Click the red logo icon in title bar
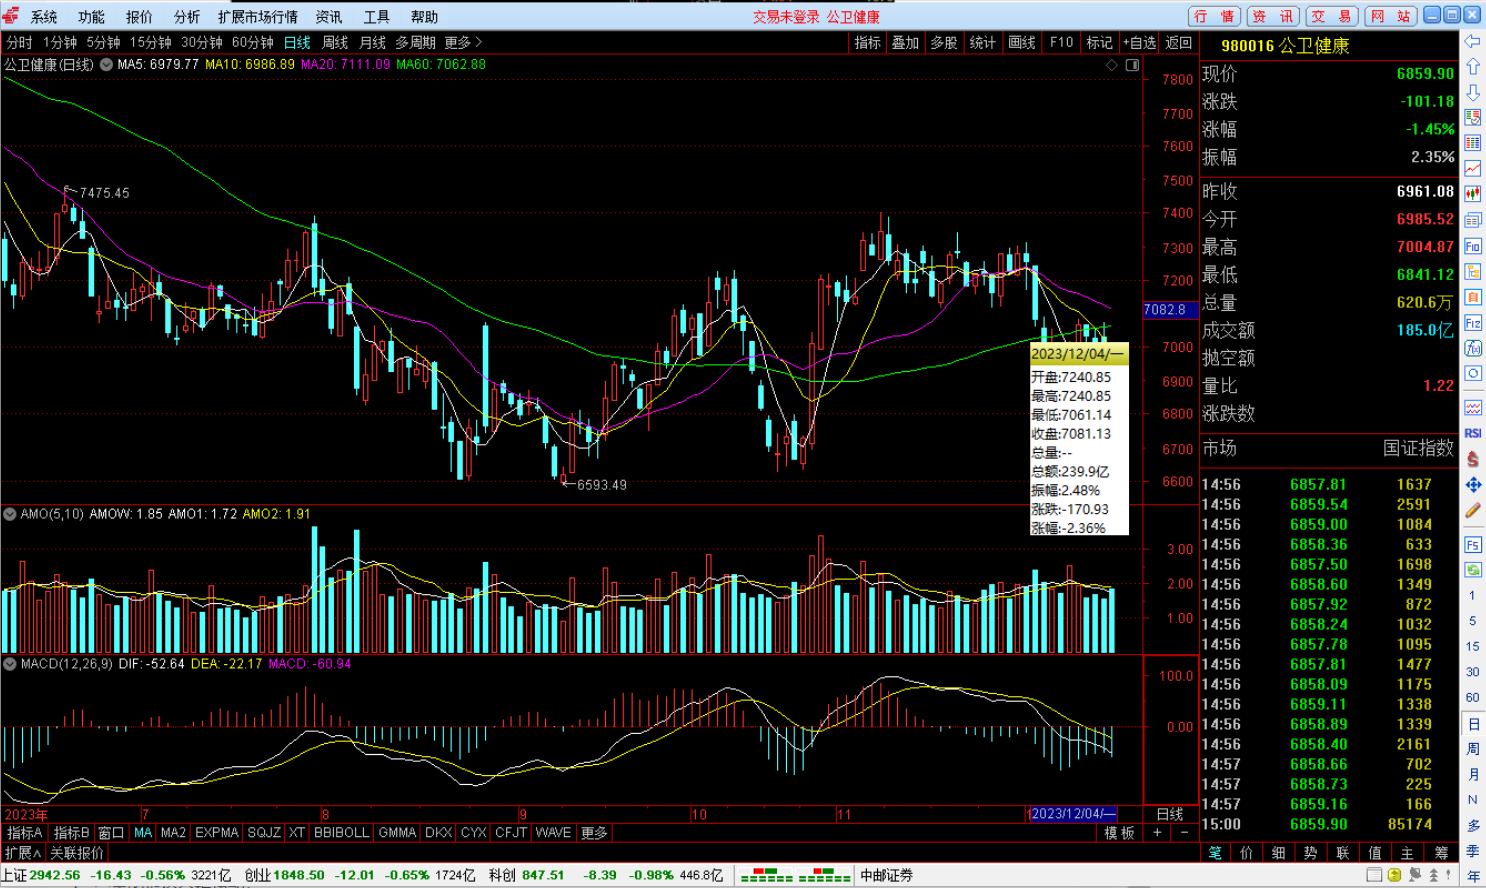1486x888 pixels. [11, 16]
